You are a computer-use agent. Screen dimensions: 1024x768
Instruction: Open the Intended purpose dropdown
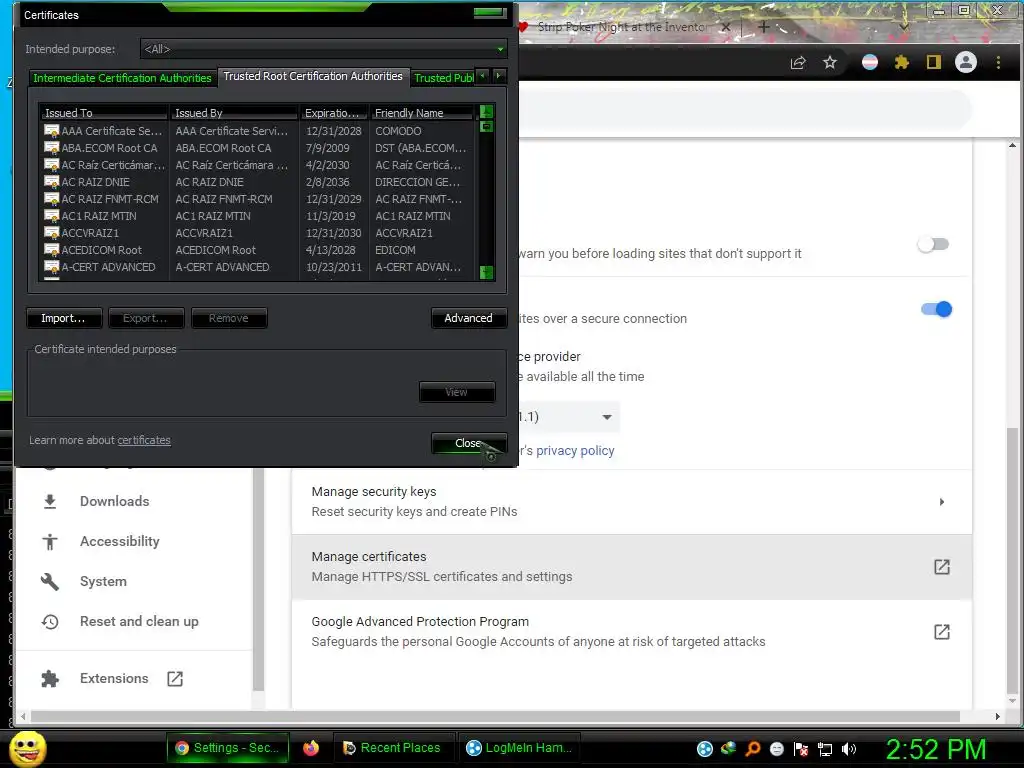pos(324,49)
